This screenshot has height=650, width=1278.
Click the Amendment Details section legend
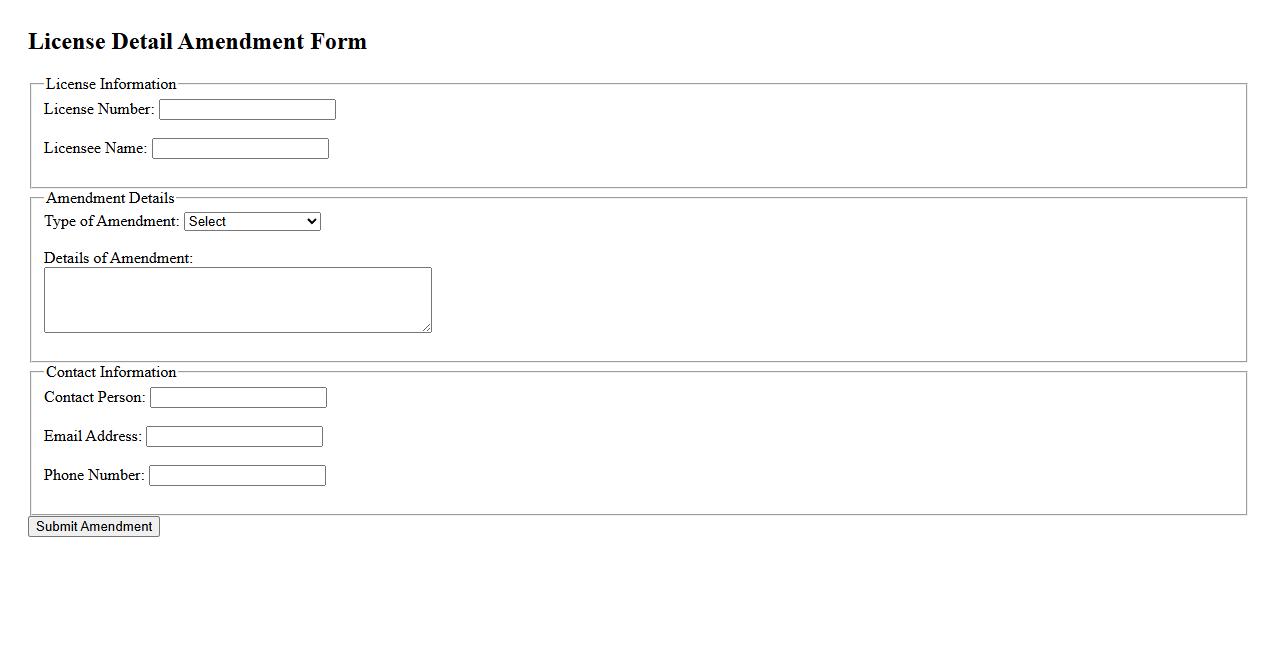[x=109, y=198]
